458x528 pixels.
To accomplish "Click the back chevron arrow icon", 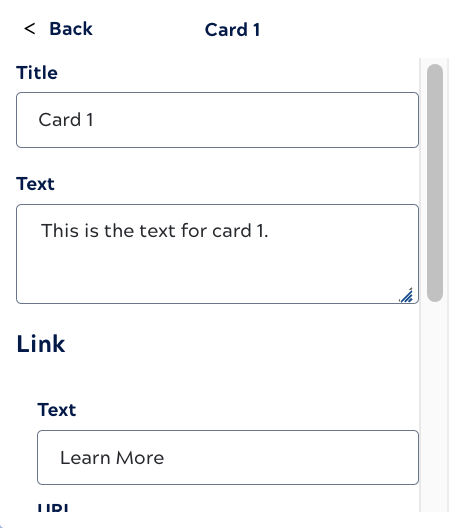I will tap(30, 29).
